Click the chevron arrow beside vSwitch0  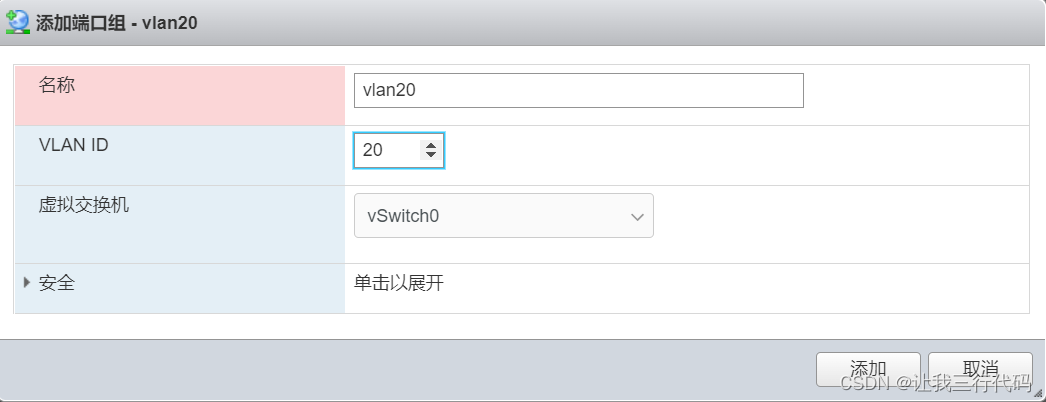point(637,217)
